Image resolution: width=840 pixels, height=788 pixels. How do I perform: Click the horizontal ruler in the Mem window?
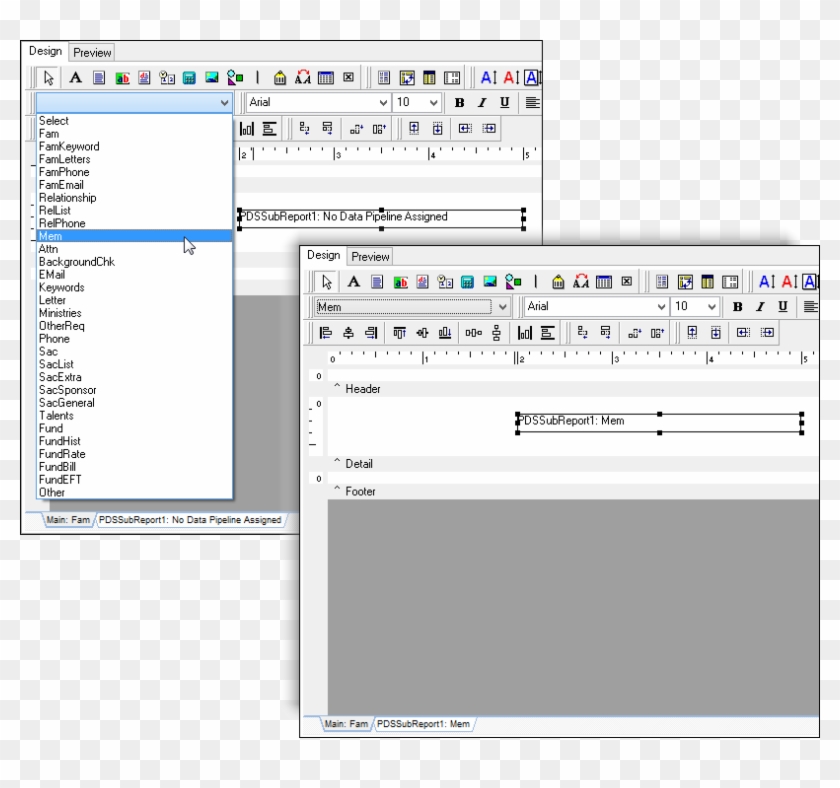coord(572,358)
